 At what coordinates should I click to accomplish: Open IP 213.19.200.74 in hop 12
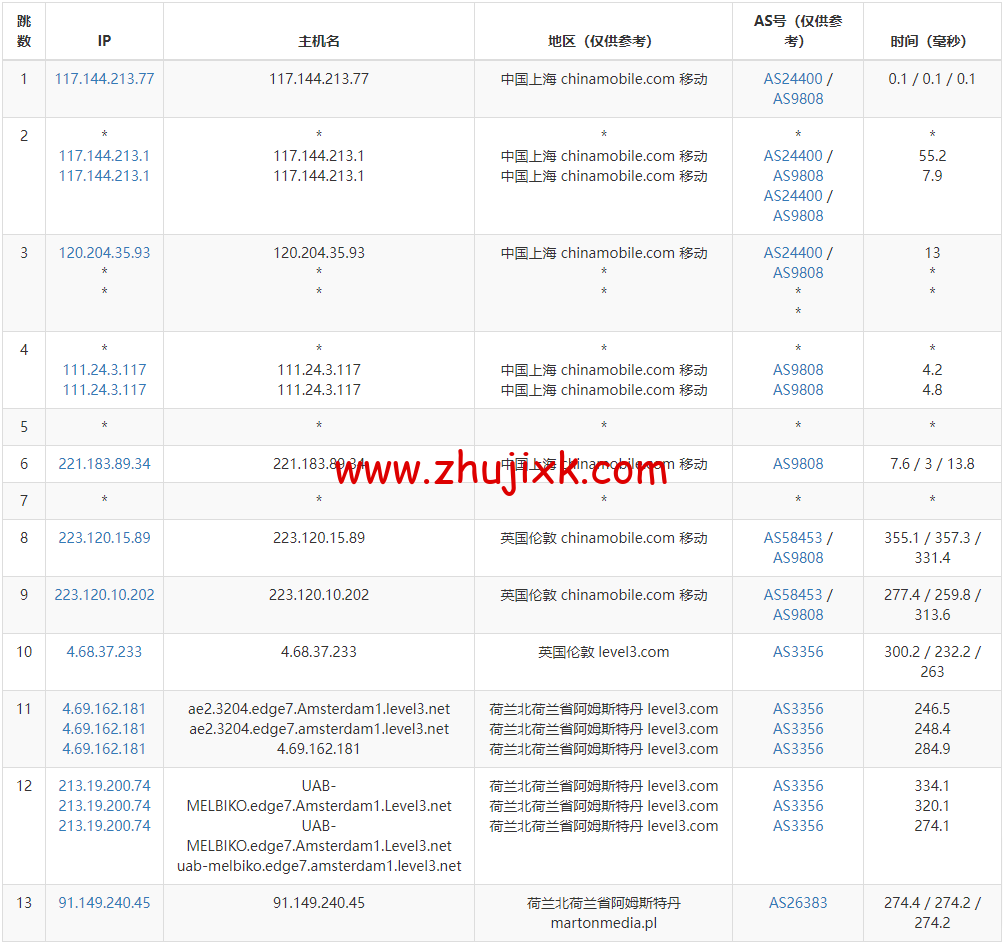(104, 785)
